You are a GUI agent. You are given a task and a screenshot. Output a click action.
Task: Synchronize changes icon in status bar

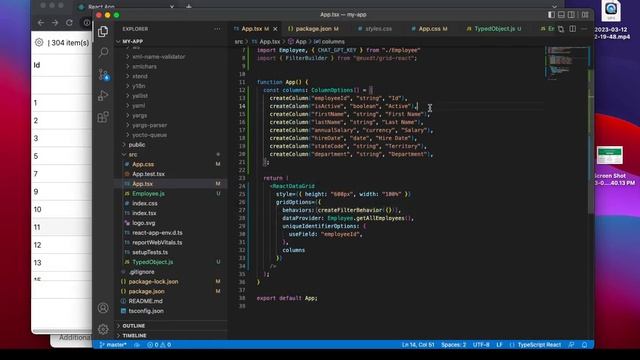[x=137, y=345]
